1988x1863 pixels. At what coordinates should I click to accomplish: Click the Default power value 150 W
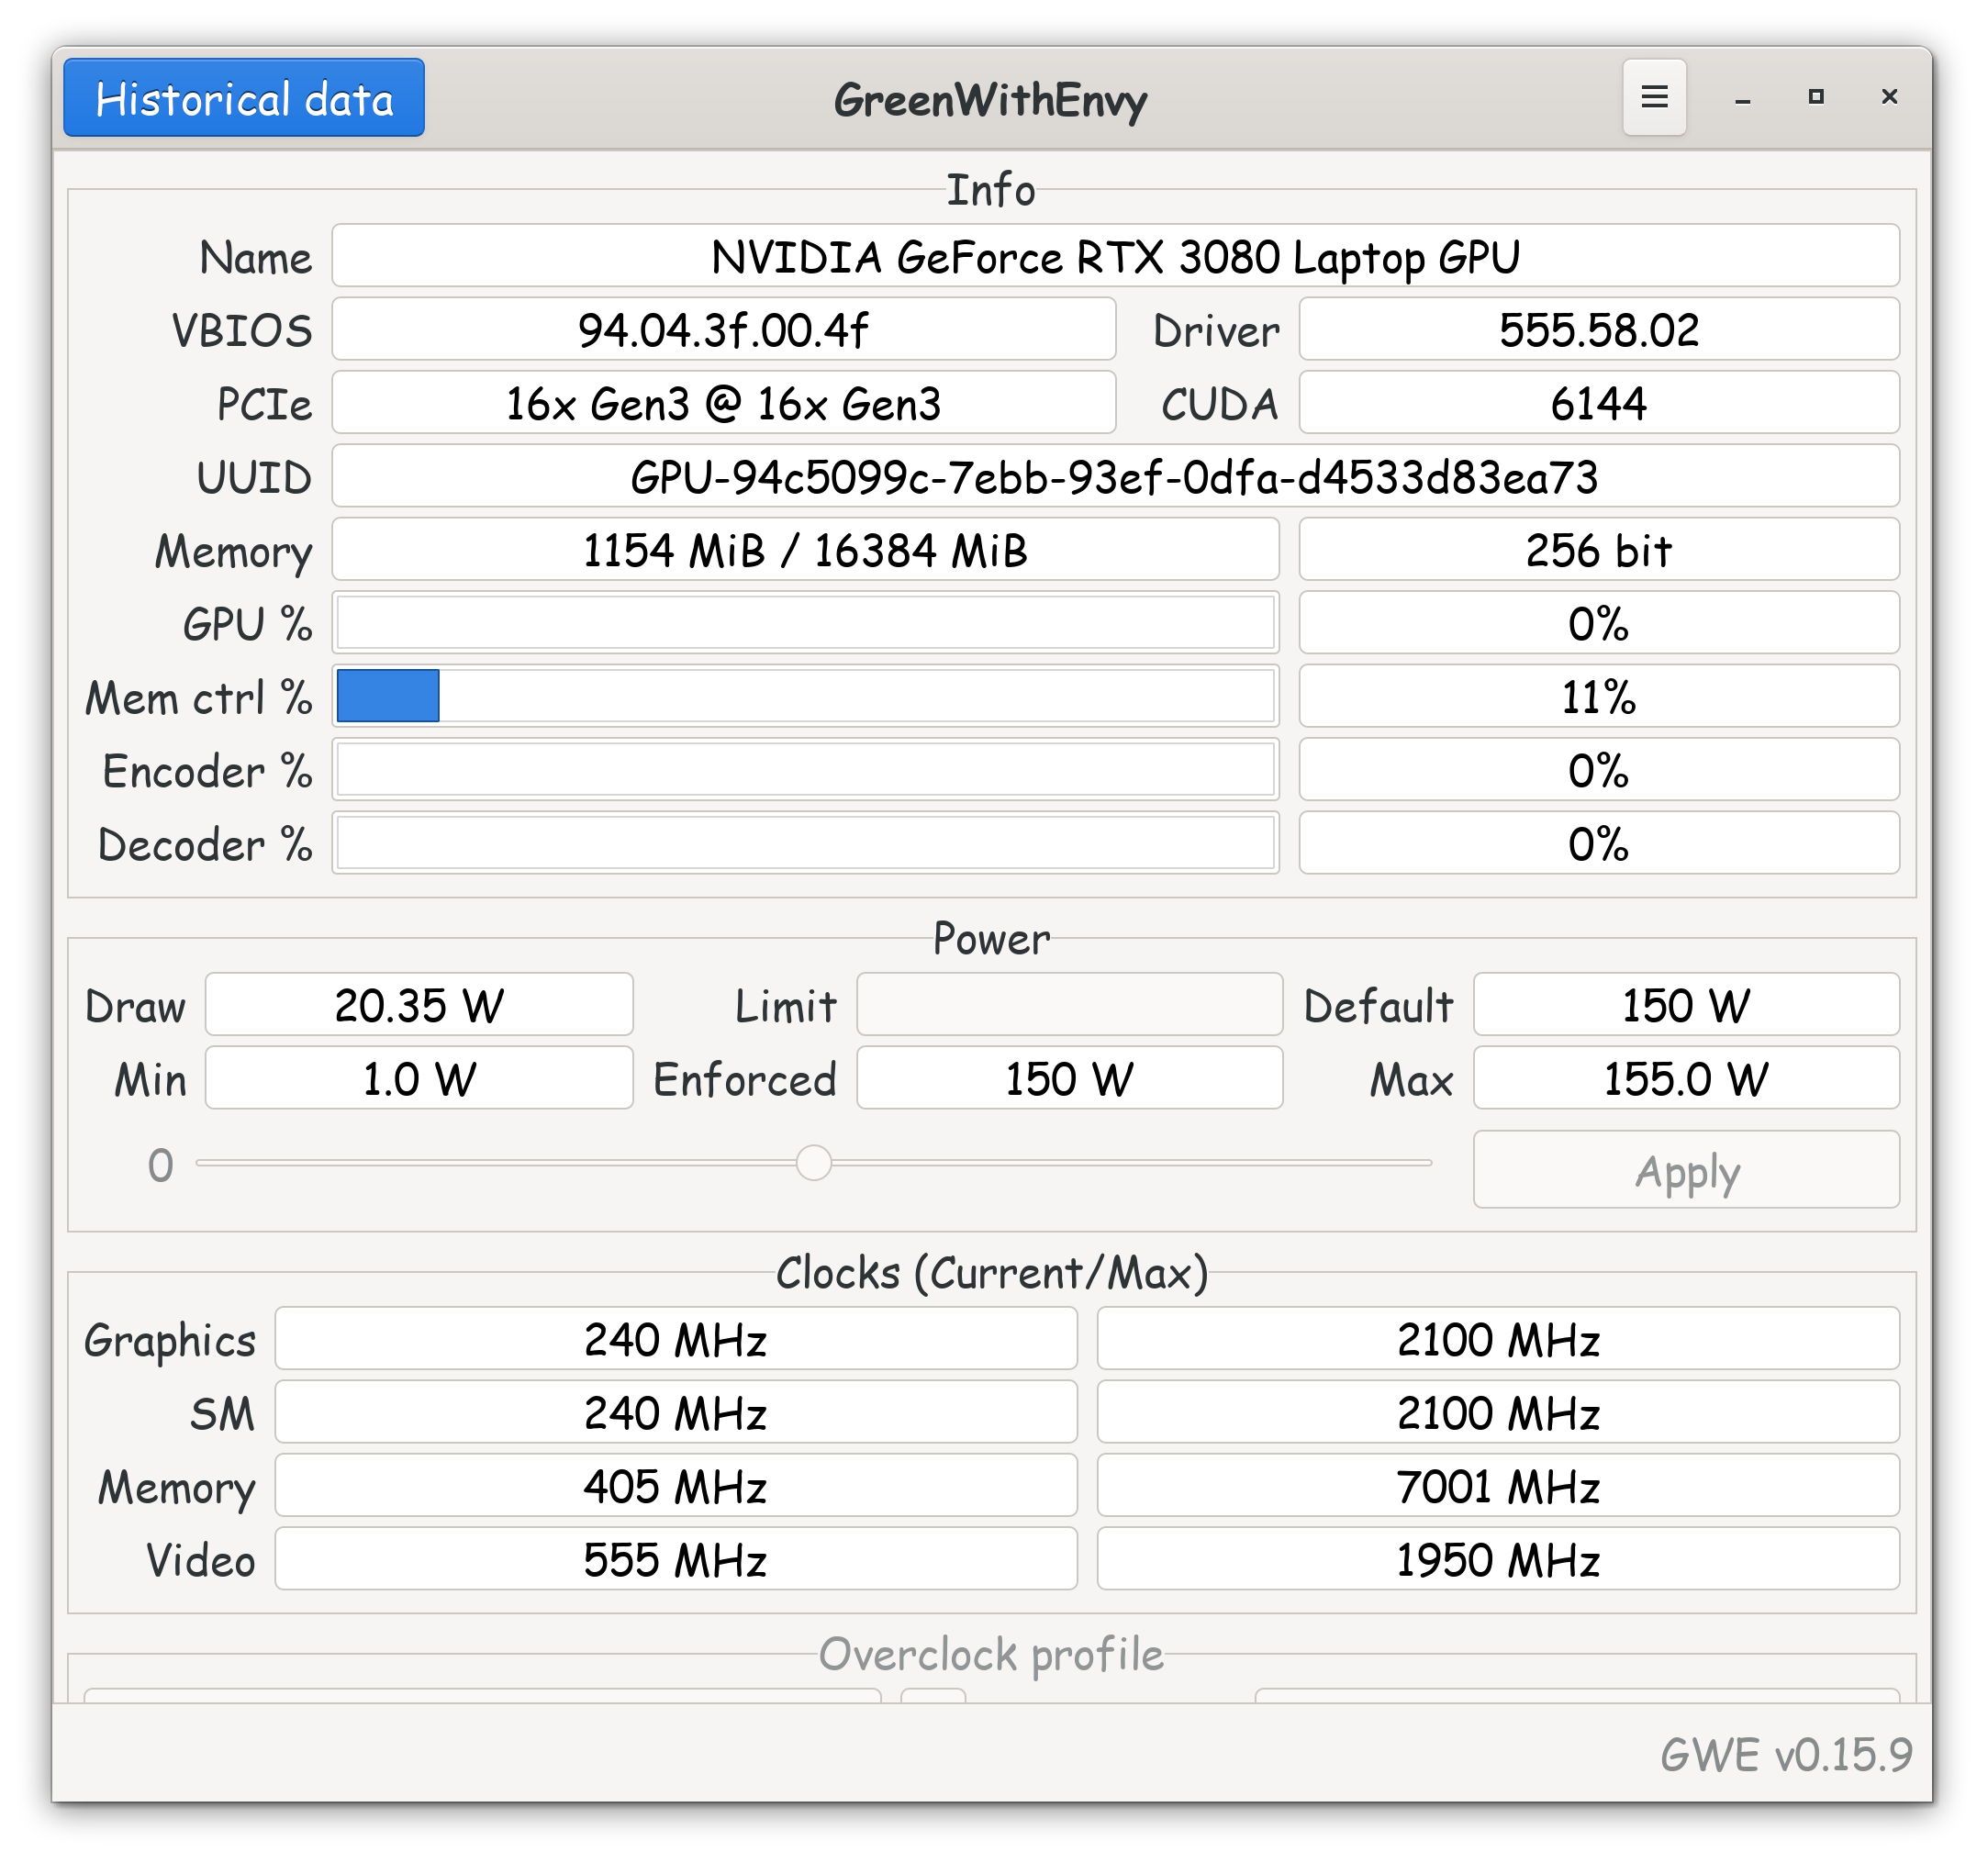pyautogui.click(x=1686, y=1005)
